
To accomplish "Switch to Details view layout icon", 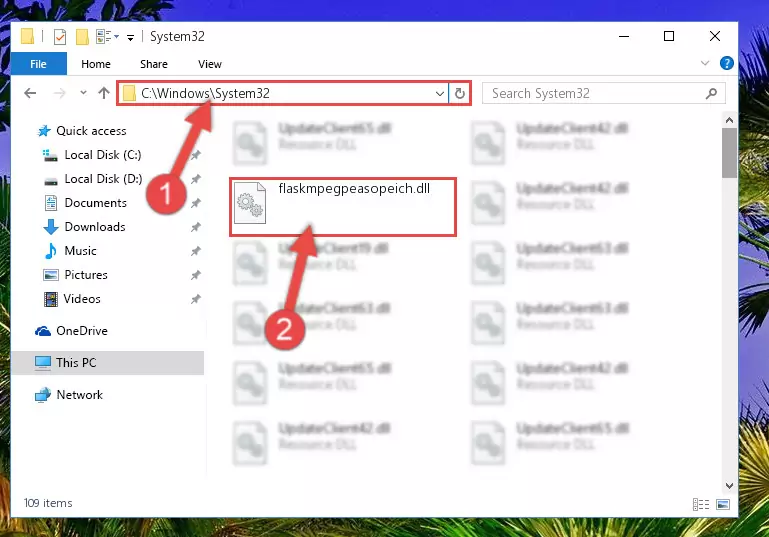I will pyautogui.click(x=701, y=504).
